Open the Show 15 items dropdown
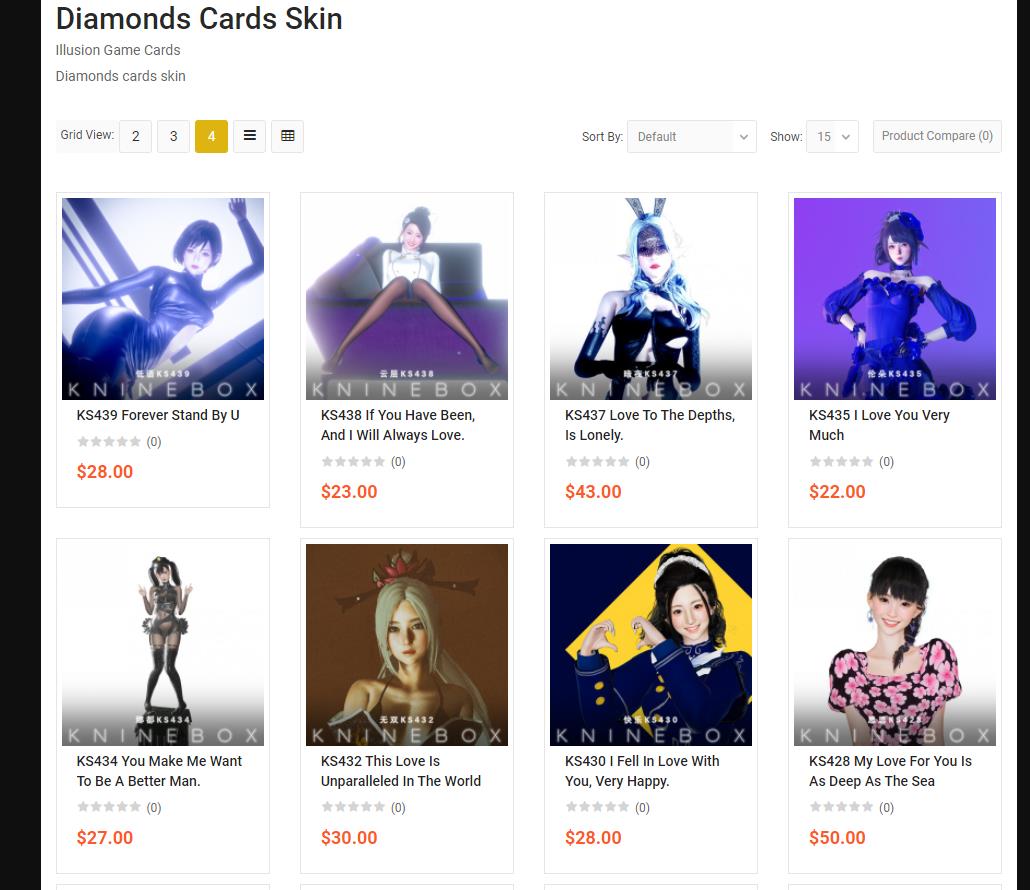 [x=832, y=137]
